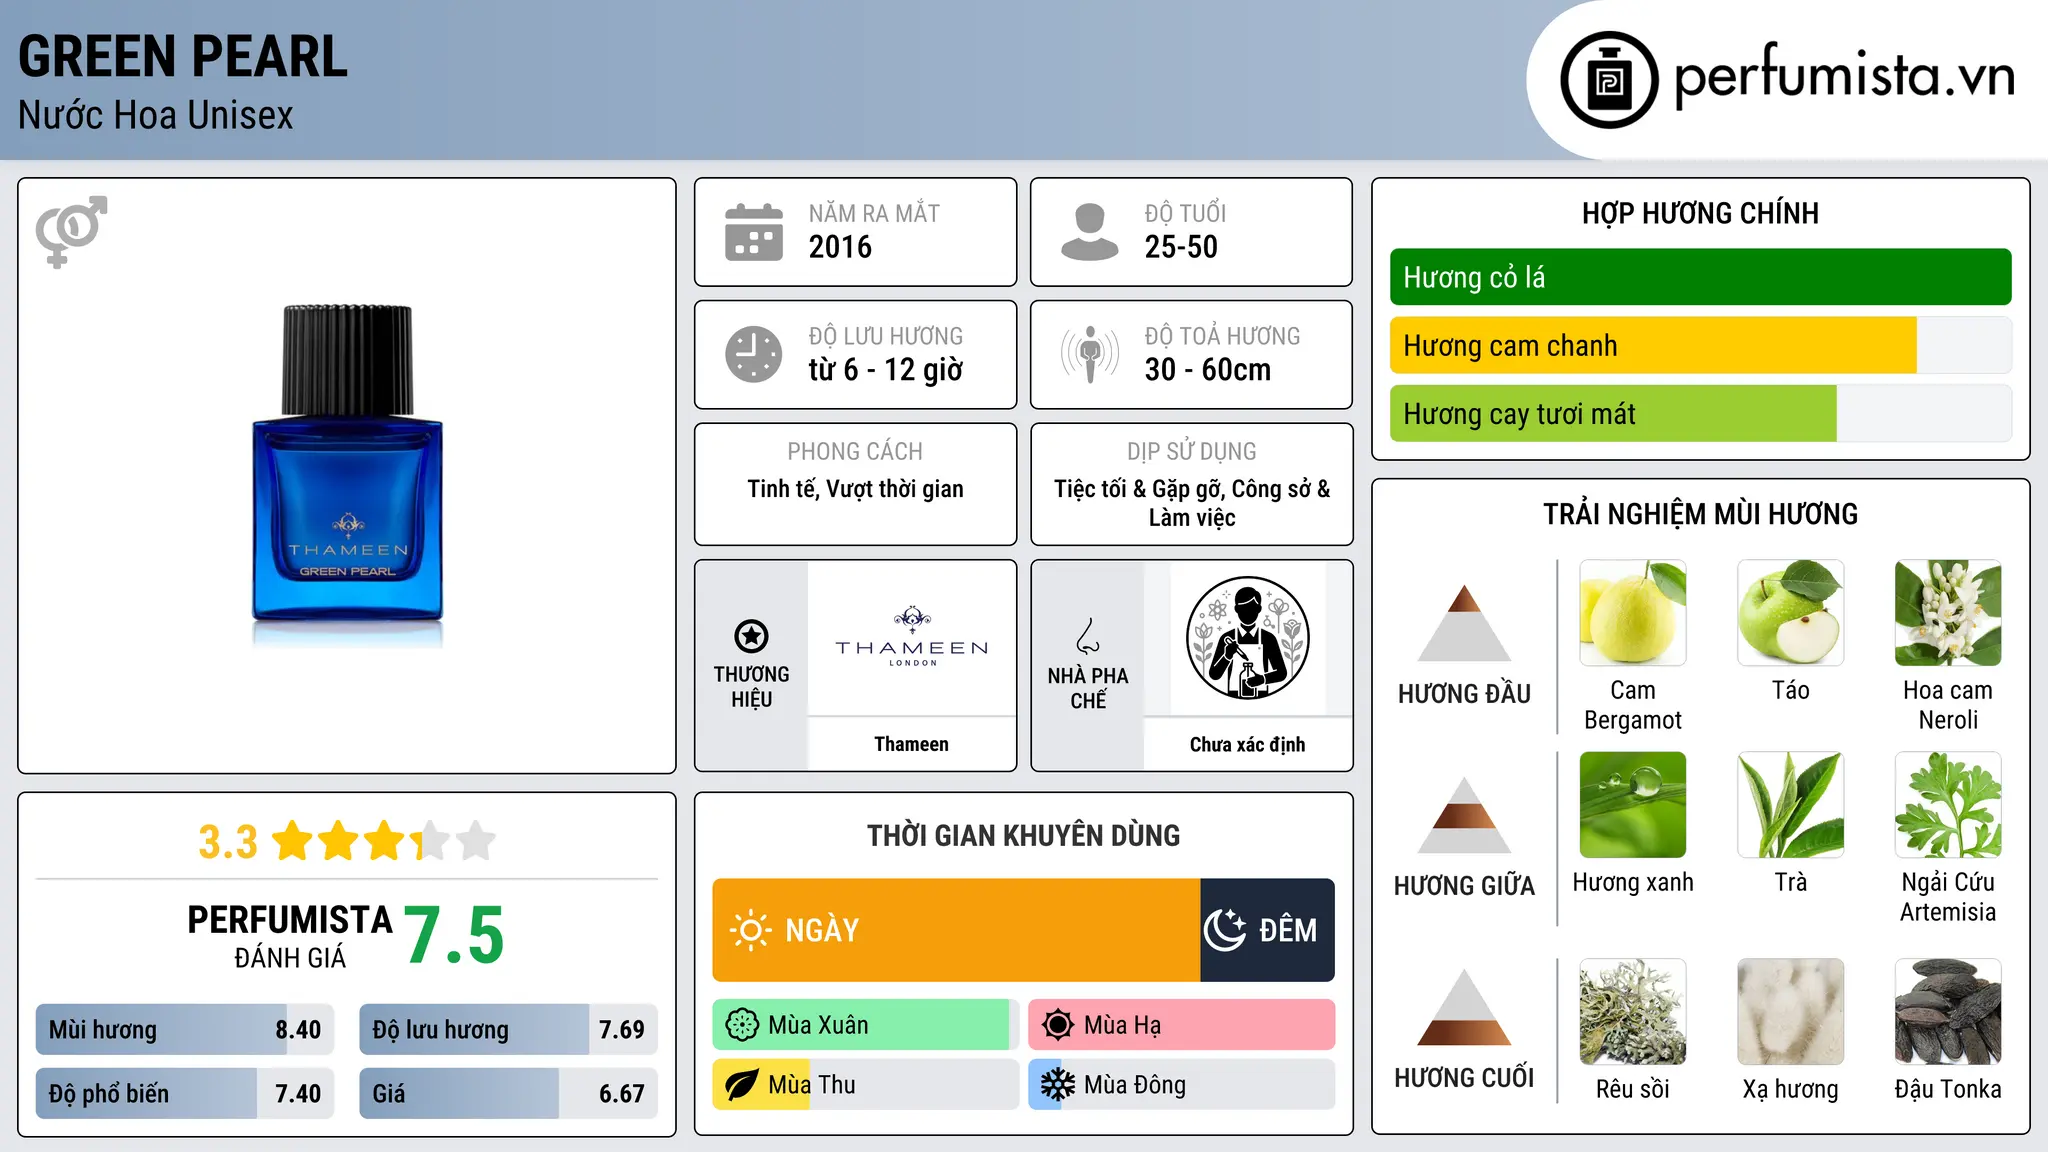Viewport: 2048px width, 1152px height.
Task: Click the age range 25-50 value
Action: pyautogui.click(x=1181, y=247)
